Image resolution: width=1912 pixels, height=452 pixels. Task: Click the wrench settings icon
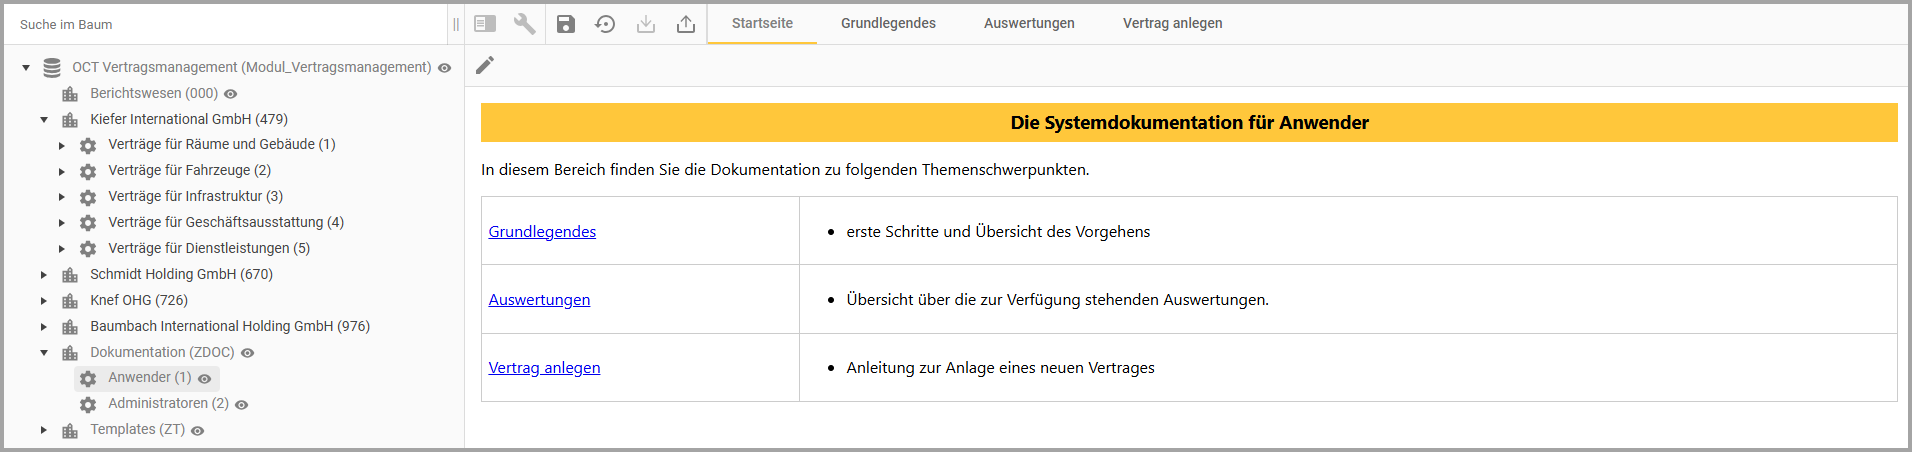click(x=524, y=24)
